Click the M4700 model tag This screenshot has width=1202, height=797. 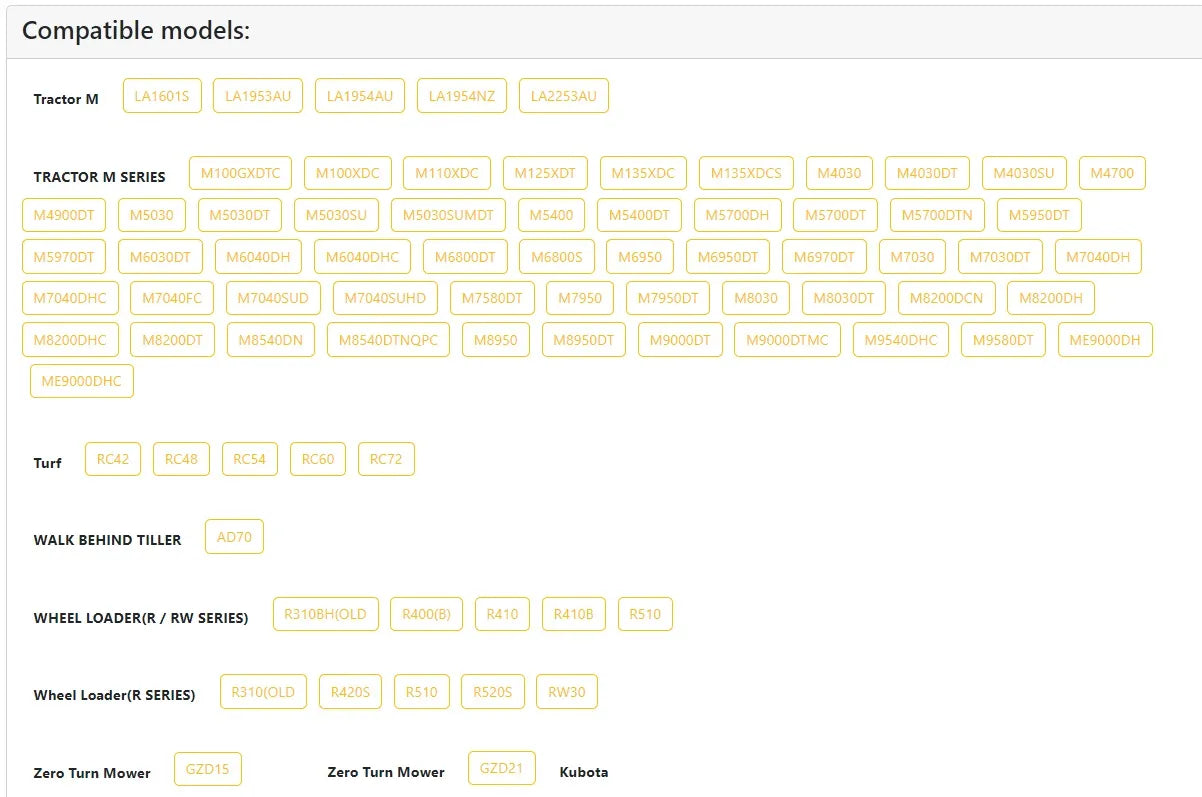click(1112, 173)
